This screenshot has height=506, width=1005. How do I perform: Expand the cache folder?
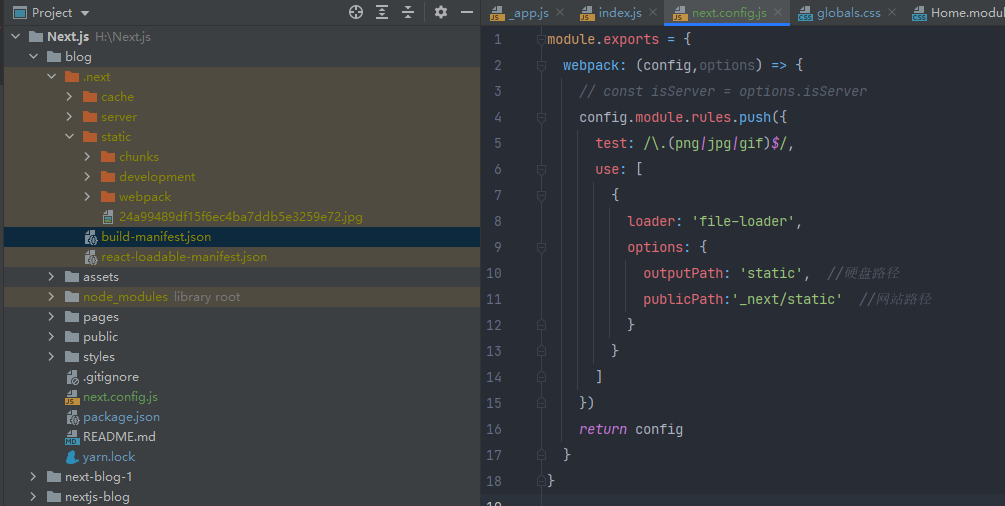pos(69,97)
